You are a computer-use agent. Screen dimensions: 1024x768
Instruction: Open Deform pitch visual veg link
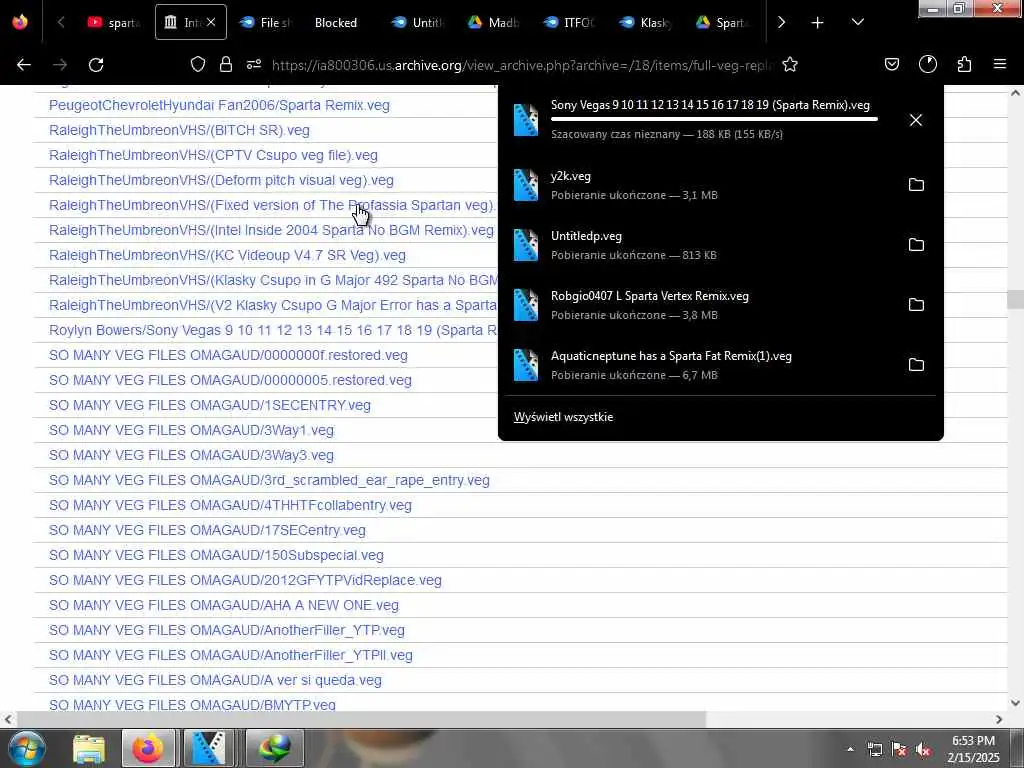[x=221, y=180]
